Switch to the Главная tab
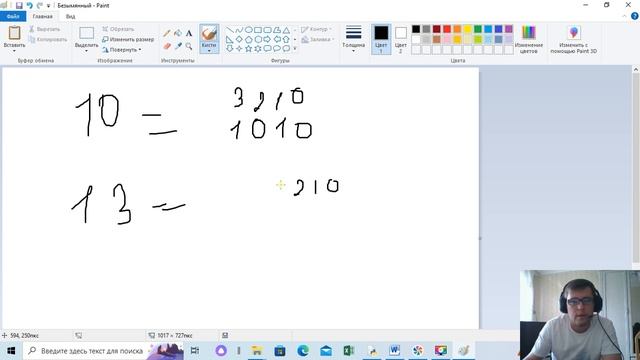Image resolution: width=640 pixels, height=360 pixels. tap(42, 16)
